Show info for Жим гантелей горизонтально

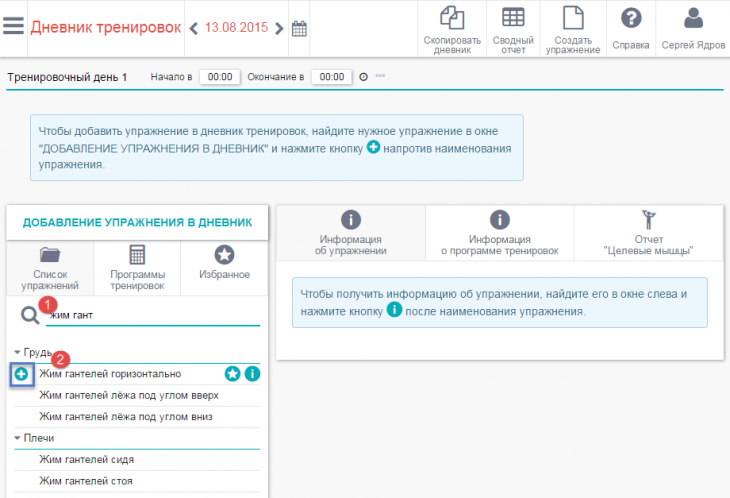pyautogui.click(x=252, y=374)
